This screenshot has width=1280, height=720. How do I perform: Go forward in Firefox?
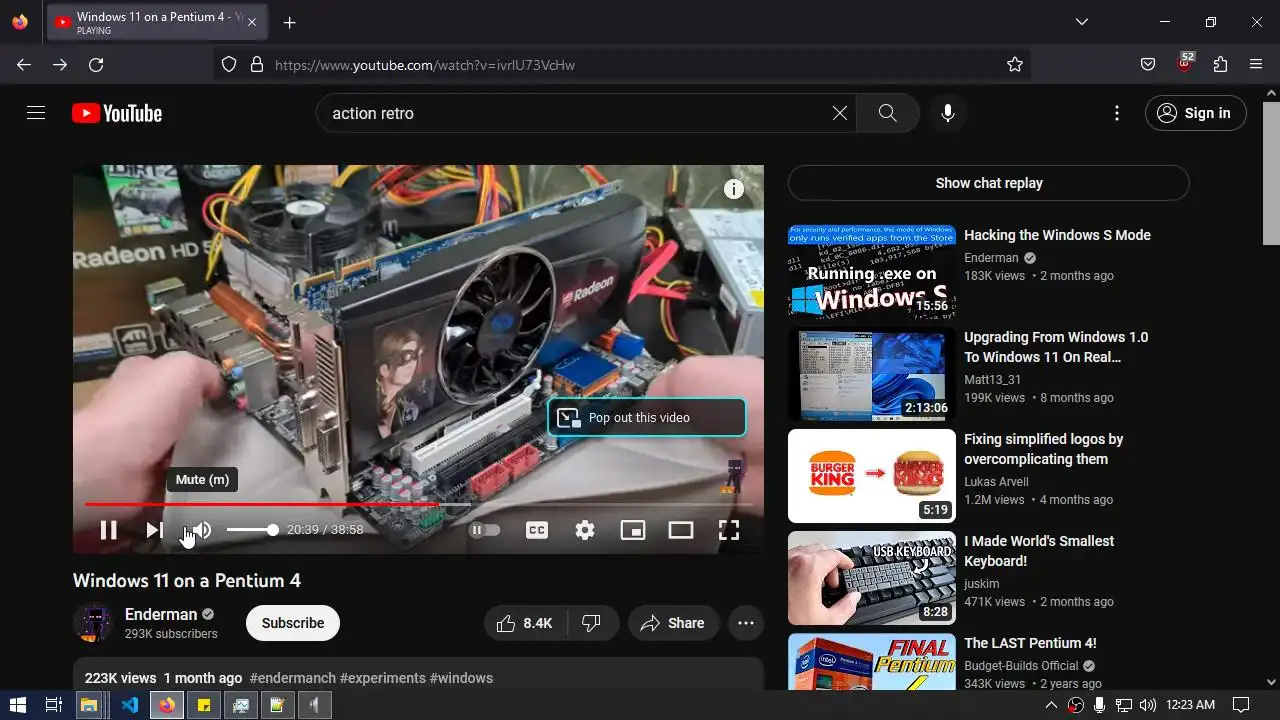[x=60, y=65]
